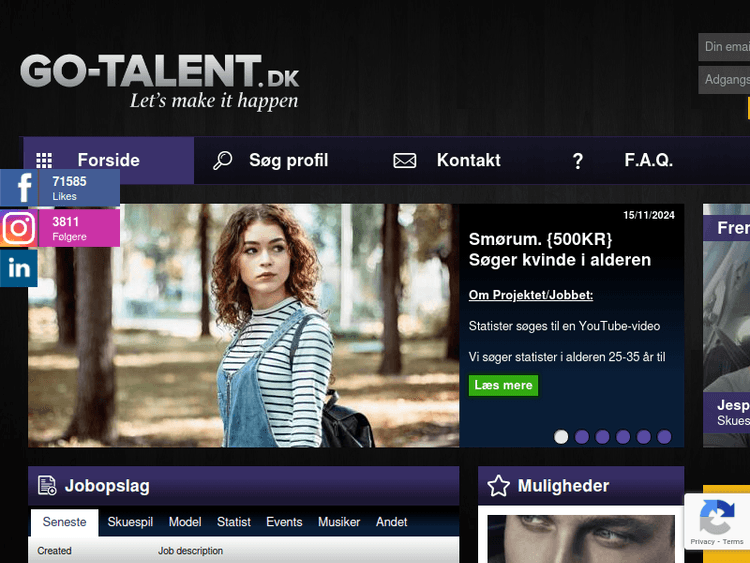Open the Om Projektet/Jobbet link
The height and width of the screenshot is (563, 750).
click(530, 295)
